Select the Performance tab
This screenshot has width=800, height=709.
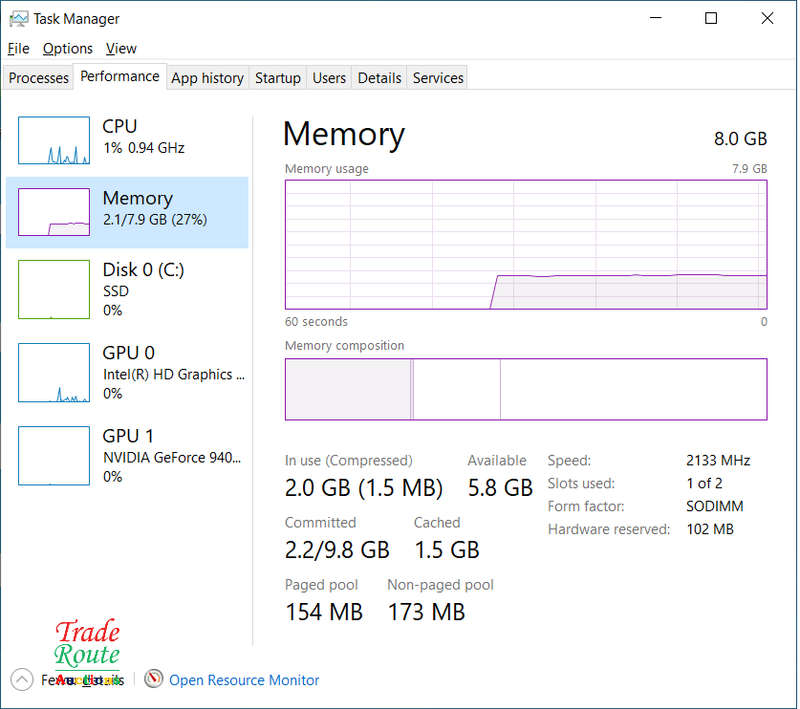pyautogui.click(x=120, y=77)
